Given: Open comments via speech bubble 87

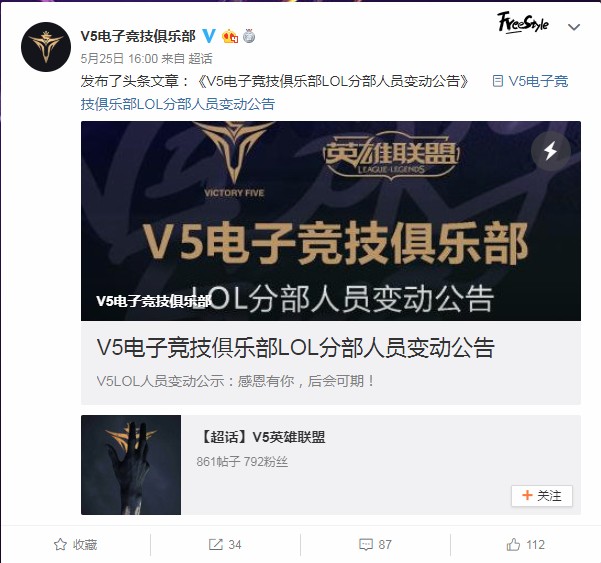Looking at the screenshot, I should [375, 544].
